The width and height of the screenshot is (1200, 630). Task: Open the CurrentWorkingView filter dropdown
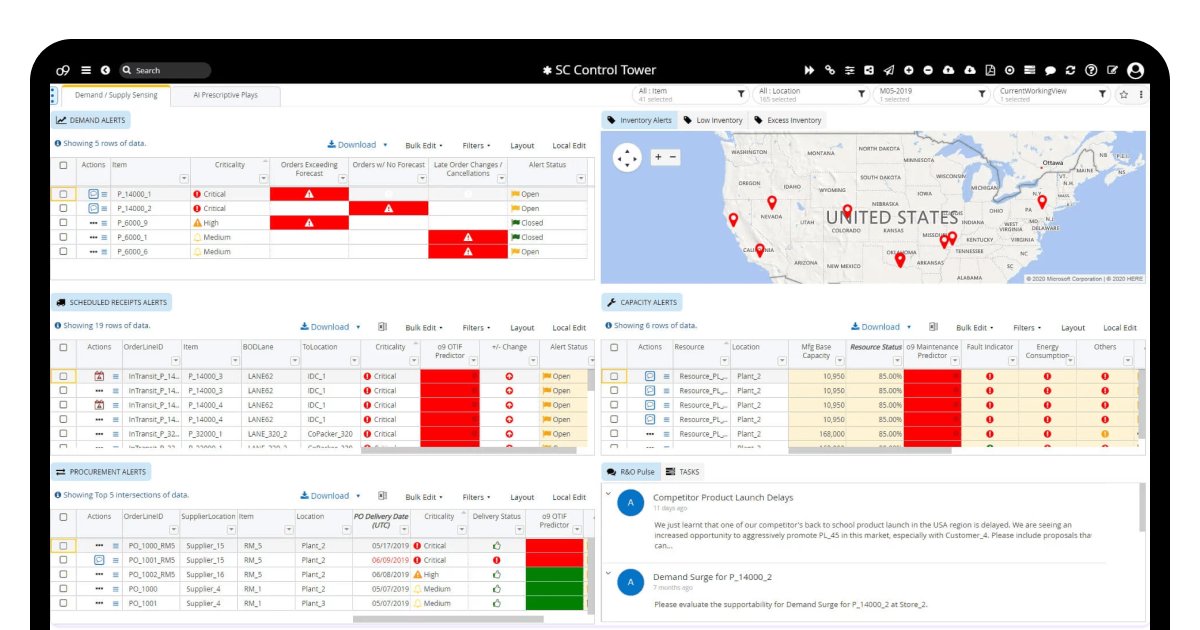(1053, 94)
